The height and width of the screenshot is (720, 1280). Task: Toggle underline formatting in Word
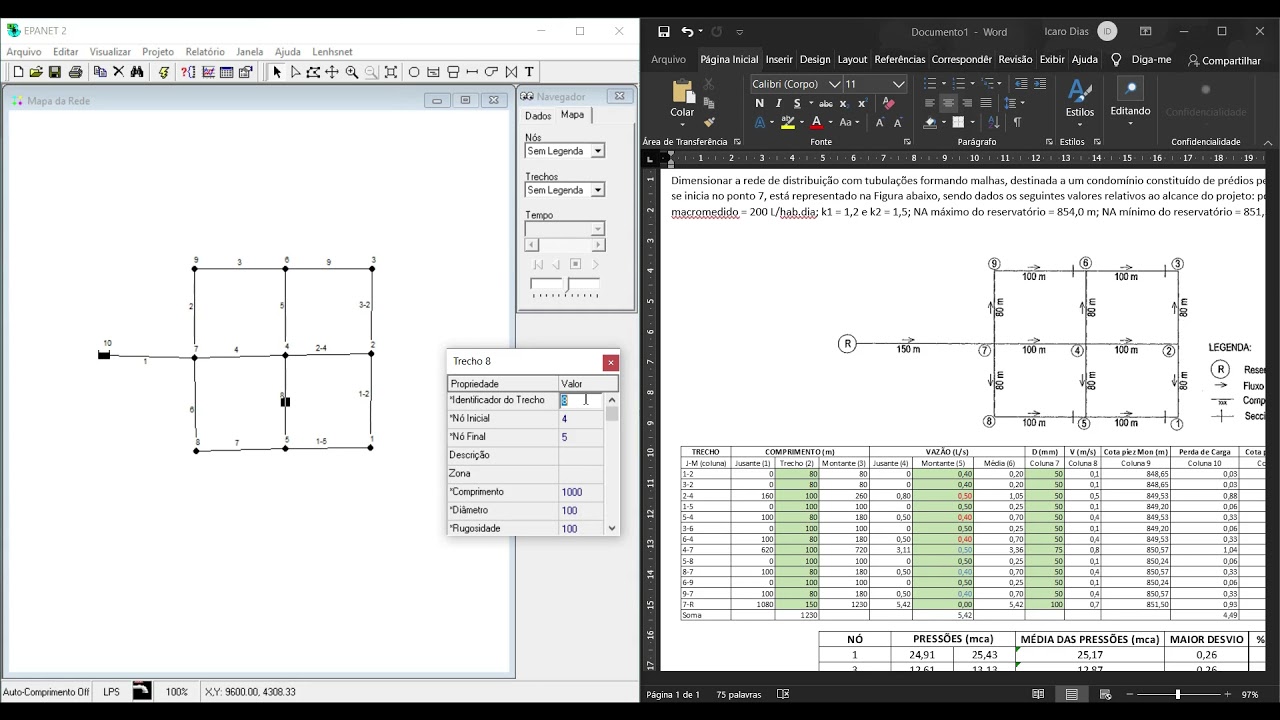point(797,103)
